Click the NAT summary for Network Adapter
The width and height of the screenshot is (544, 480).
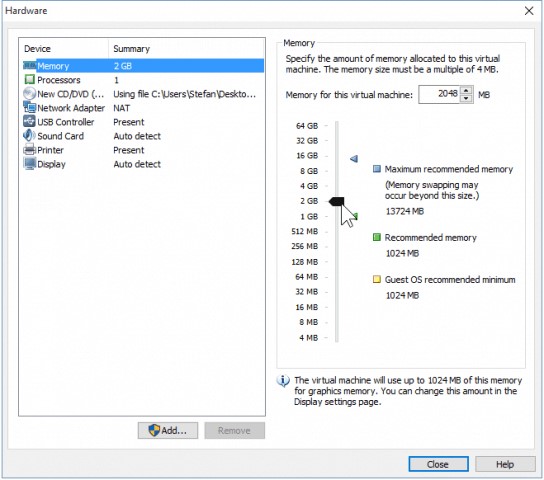(x=121, y=108)
